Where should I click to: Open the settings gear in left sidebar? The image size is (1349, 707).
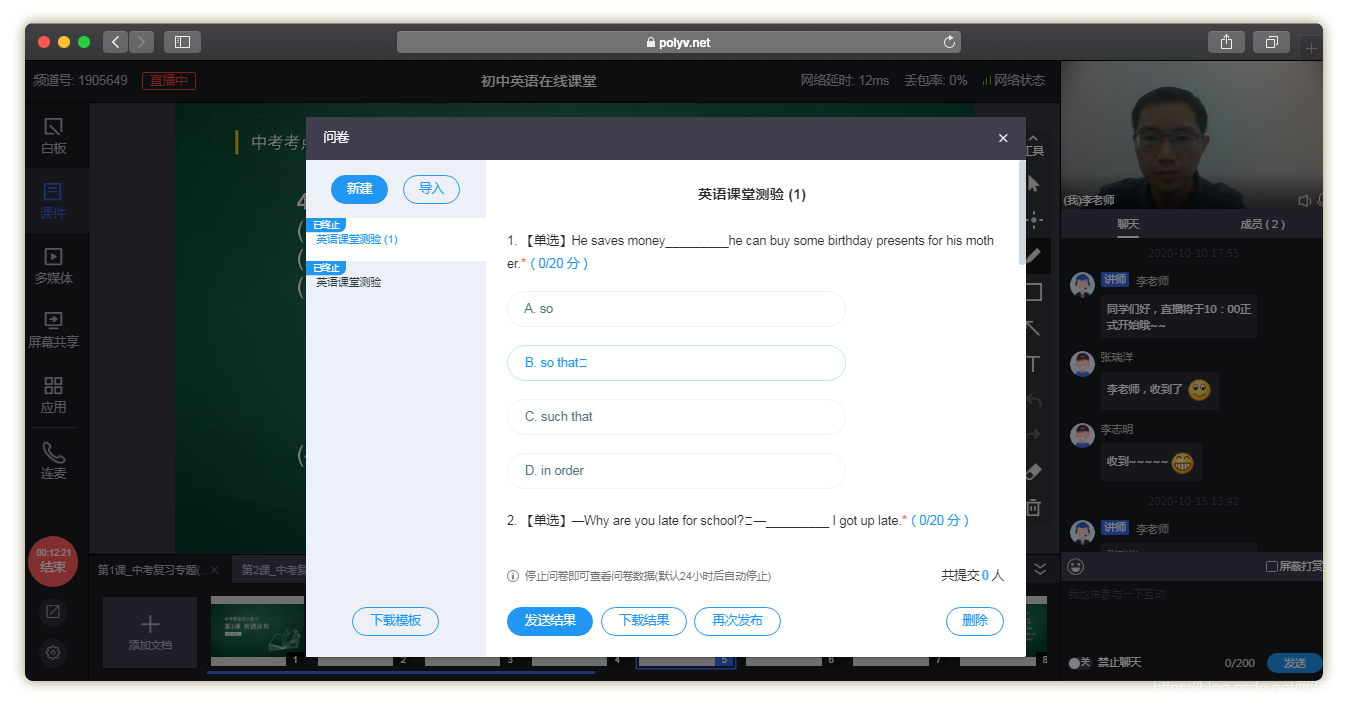coord(54,653)
